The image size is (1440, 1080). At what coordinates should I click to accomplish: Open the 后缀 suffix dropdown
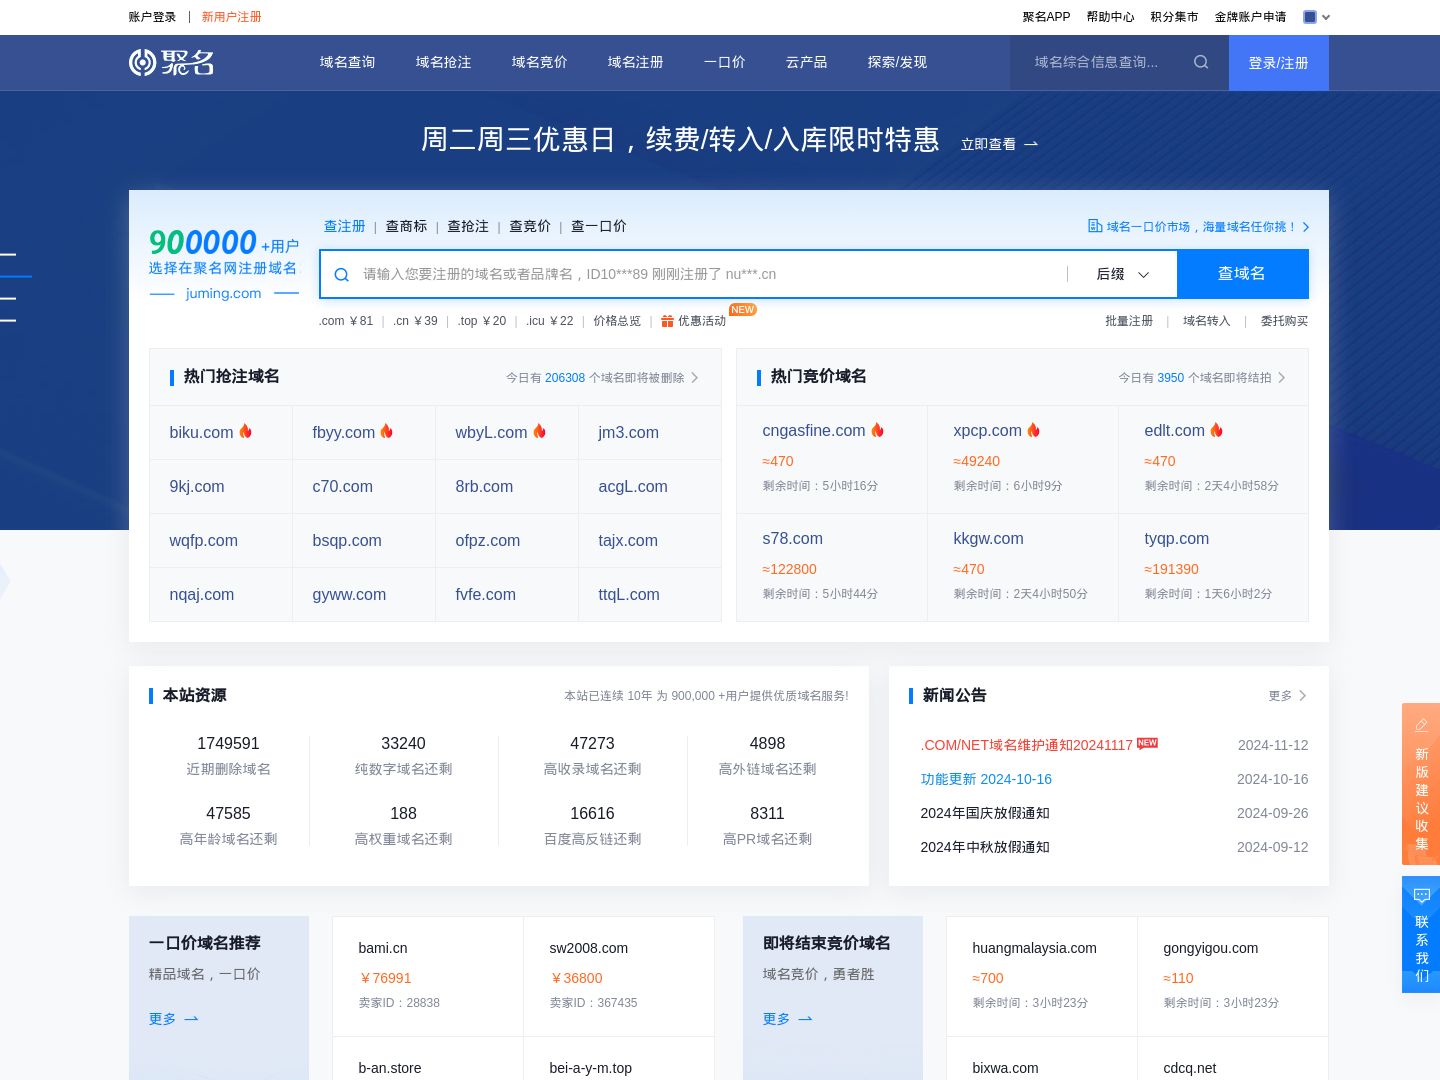1122,274
